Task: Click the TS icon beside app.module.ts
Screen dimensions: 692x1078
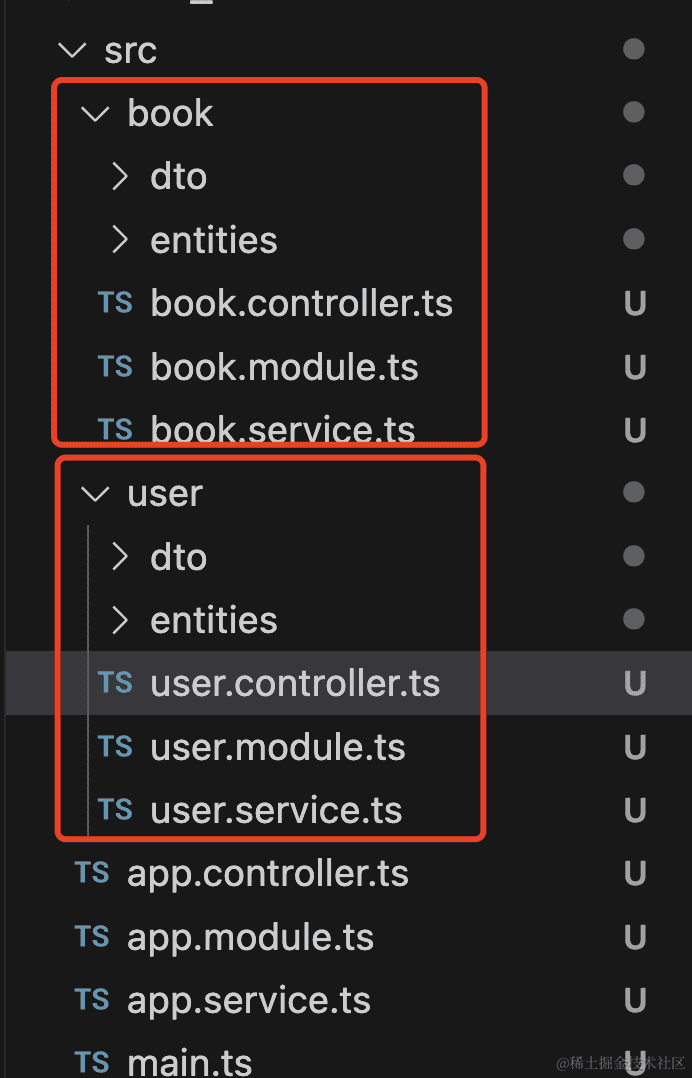Action: coord(92,937)
